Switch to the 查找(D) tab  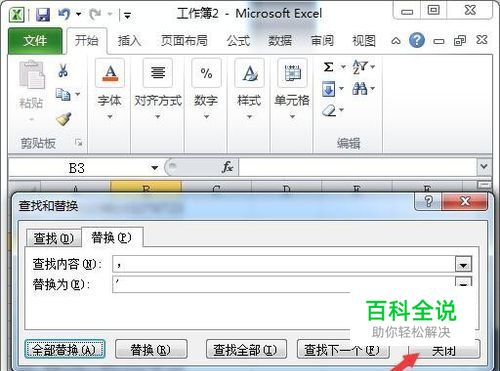(54, 239)
